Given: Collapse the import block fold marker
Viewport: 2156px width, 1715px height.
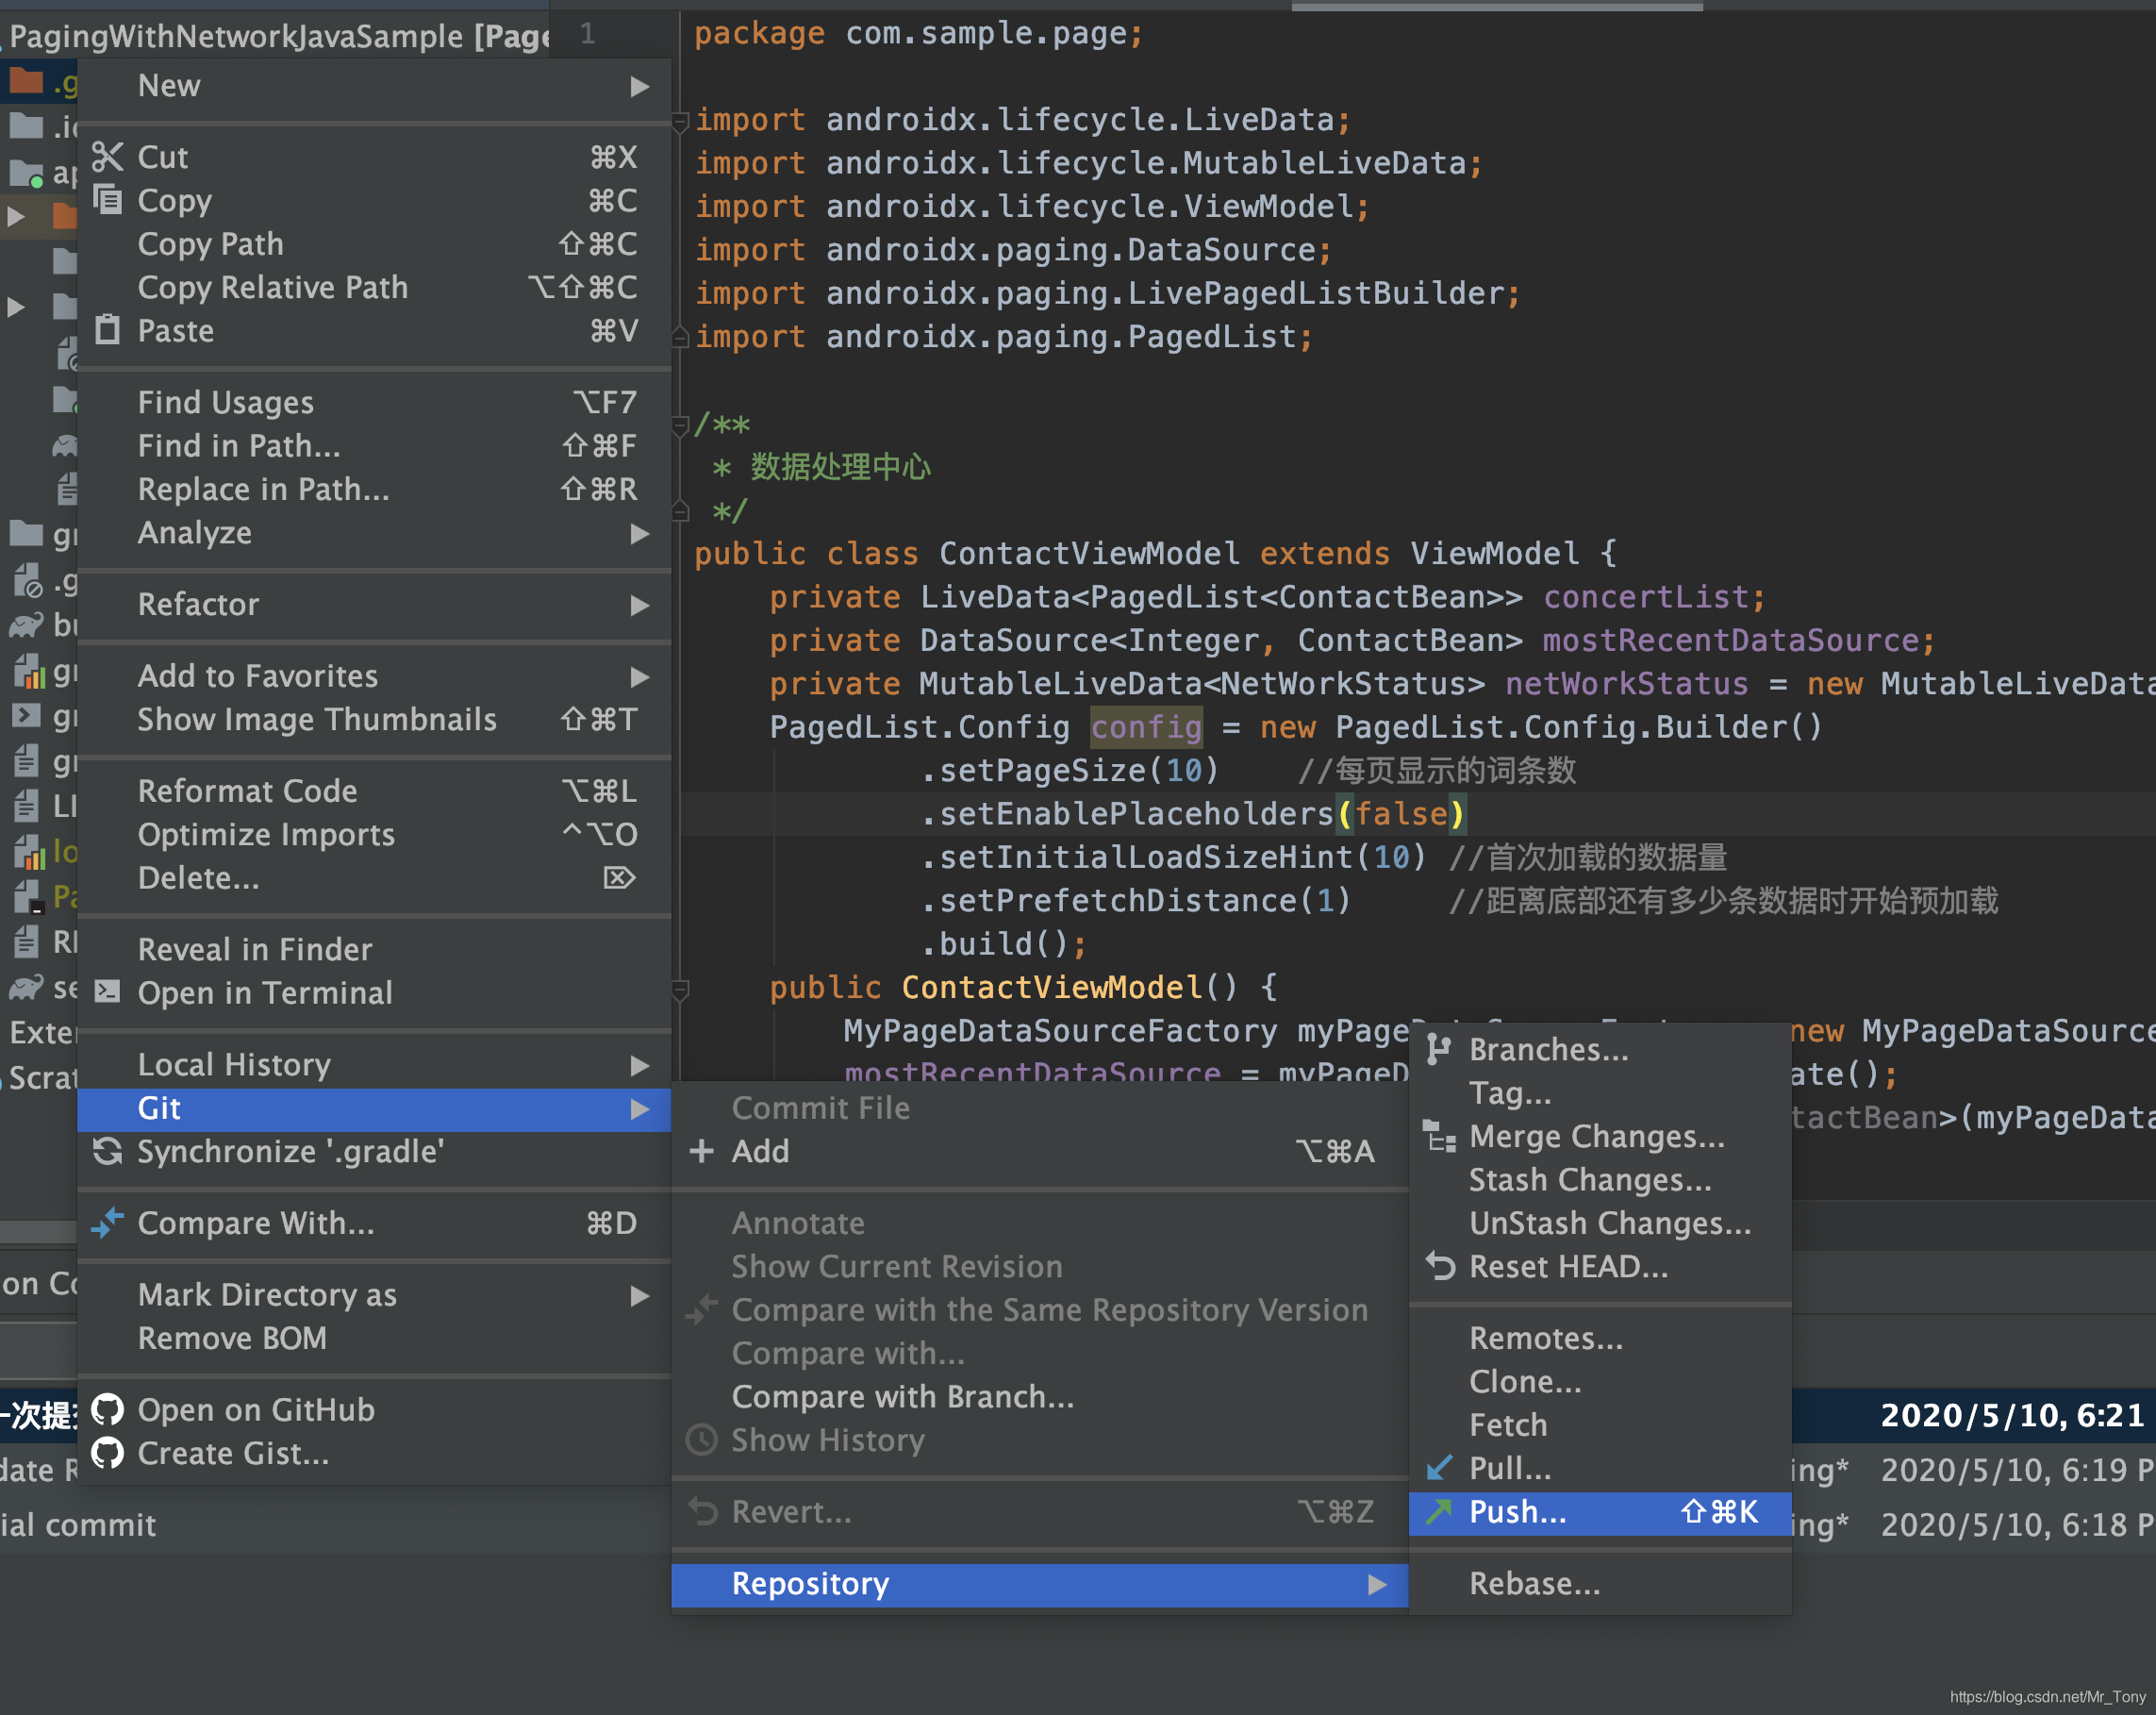Looking at the screenshot, I should (680, 122).
